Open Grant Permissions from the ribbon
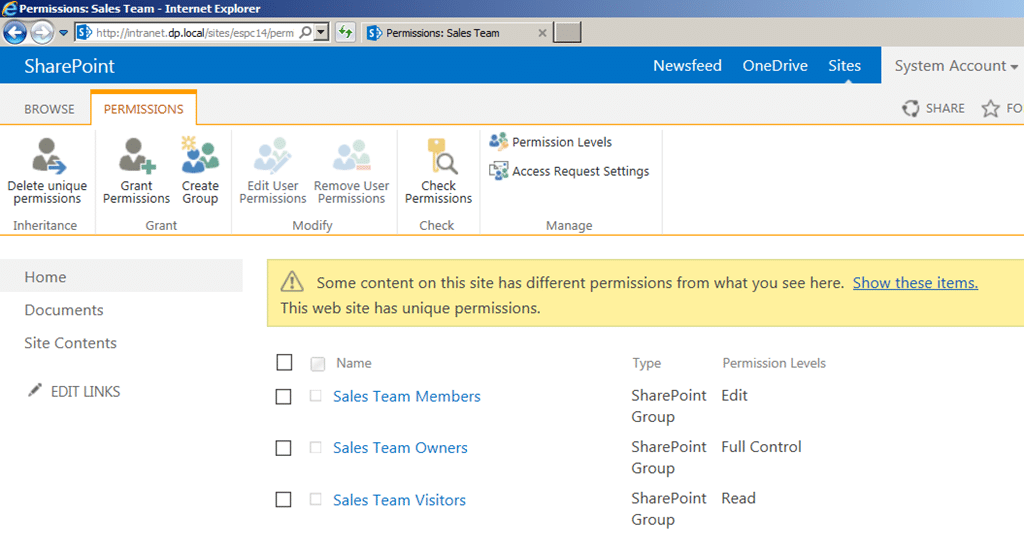 point(136,171)
